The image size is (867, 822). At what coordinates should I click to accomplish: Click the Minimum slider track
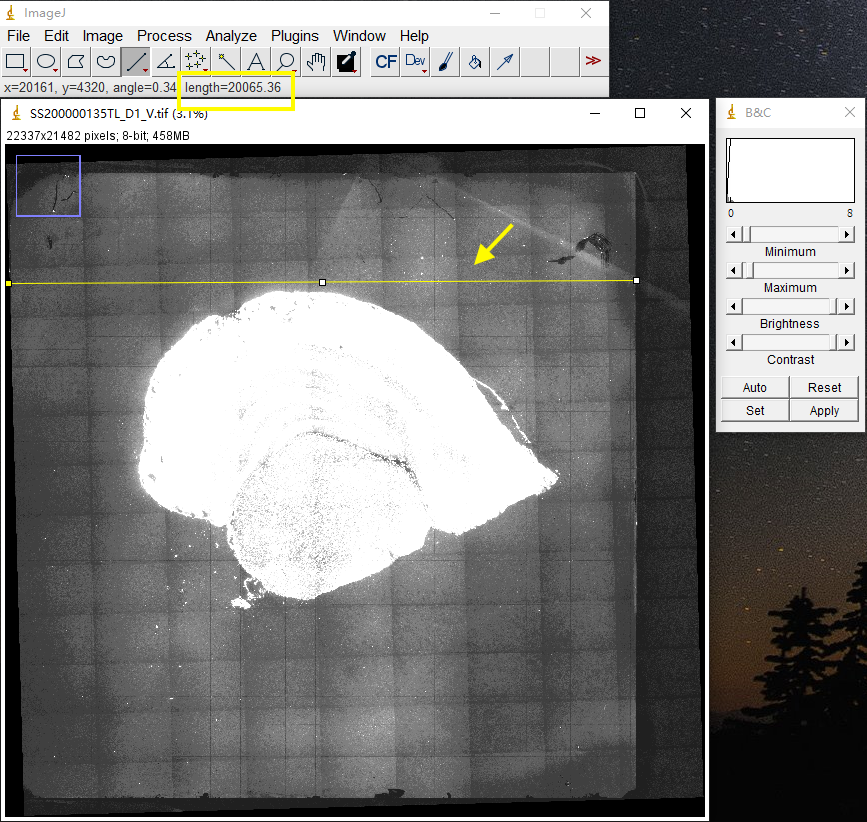[x=790, y=234]
